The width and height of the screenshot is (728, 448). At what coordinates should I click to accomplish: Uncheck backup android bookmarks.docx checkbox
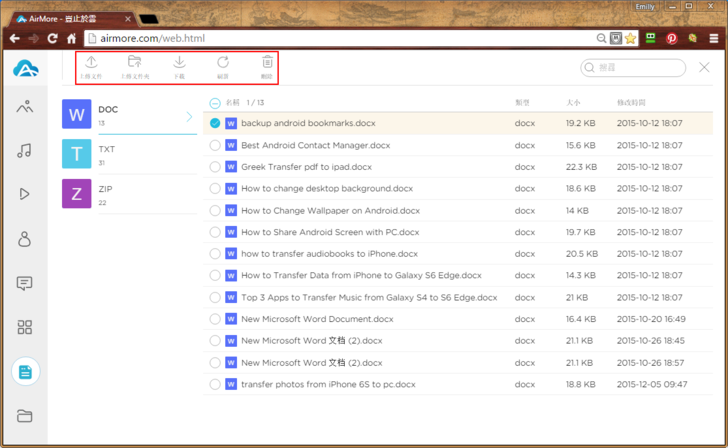point(215,123)
